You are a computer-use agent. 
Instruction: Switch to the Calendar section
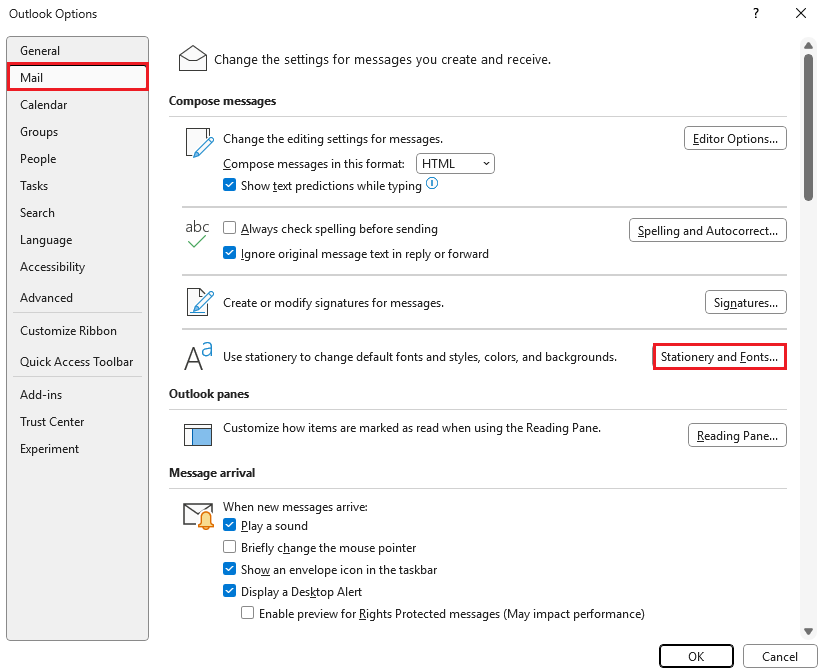pos(44,104)
